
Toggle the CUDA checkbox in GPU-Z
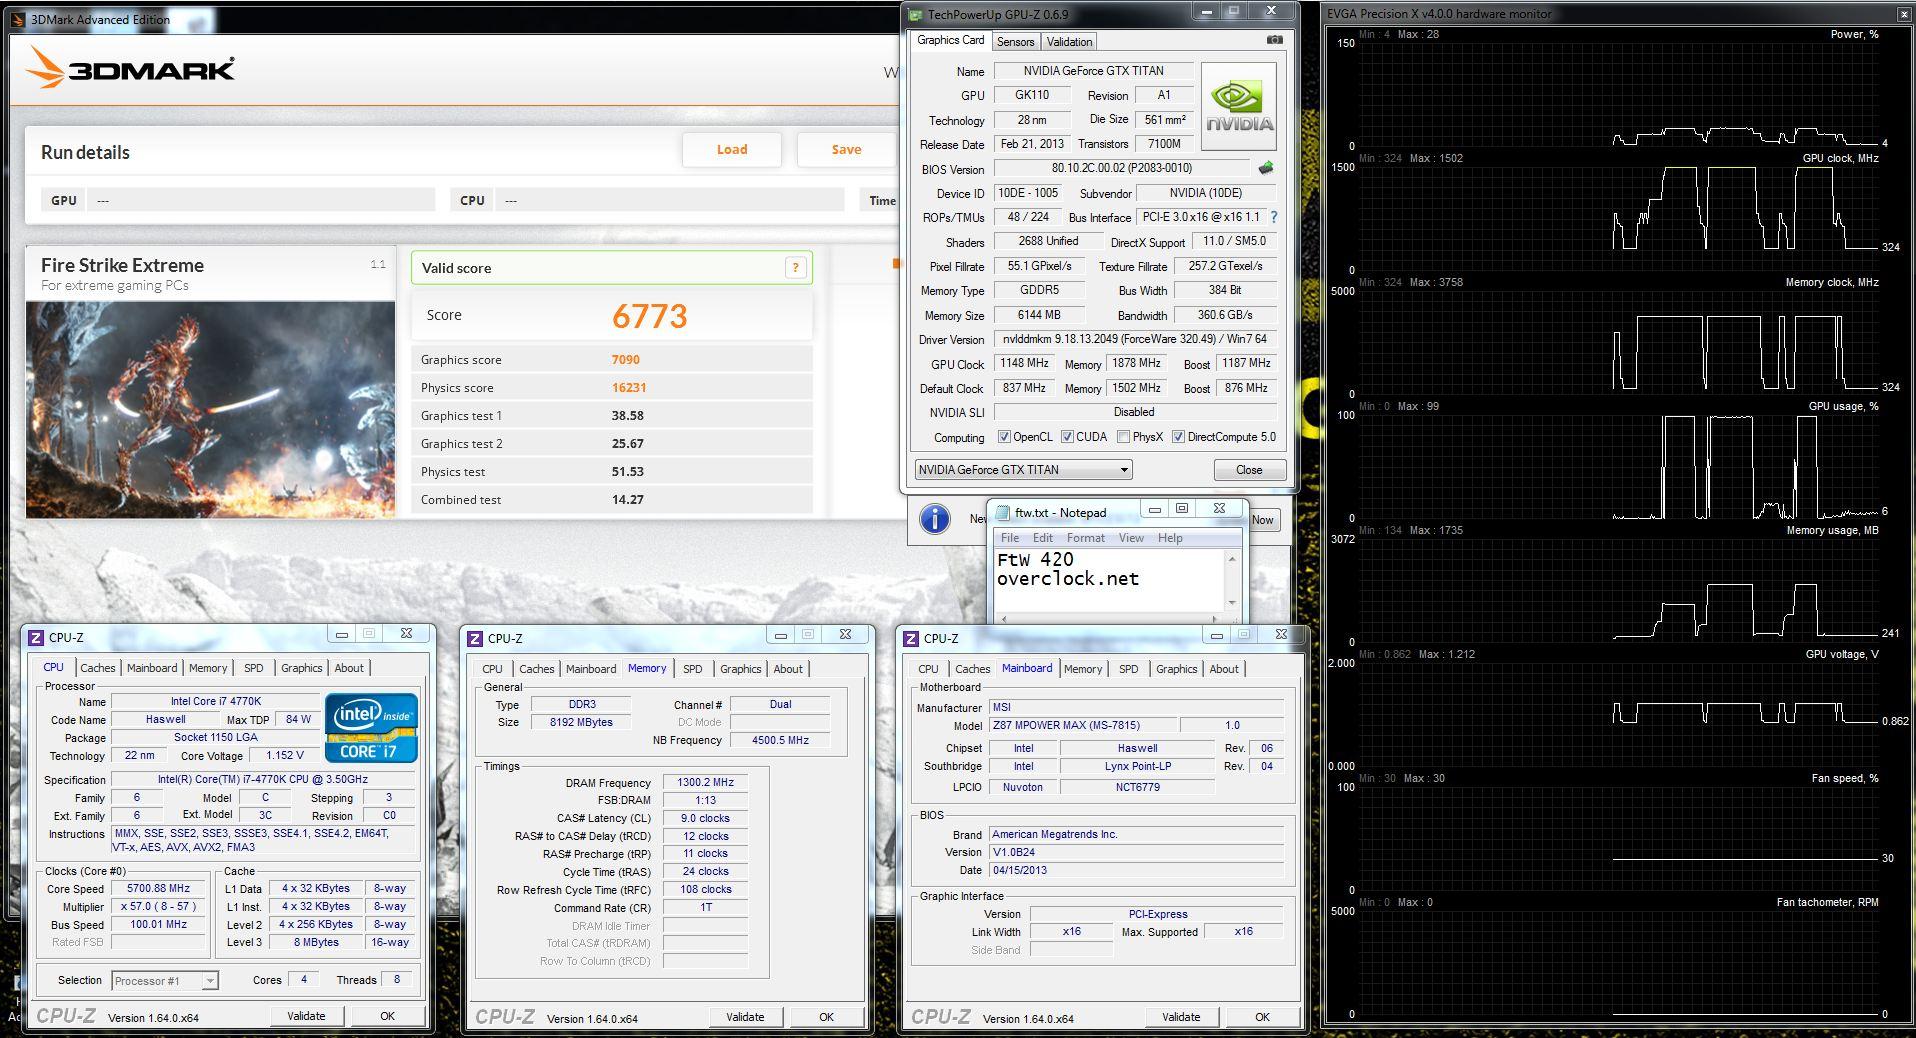click(x=1067, y=437)
